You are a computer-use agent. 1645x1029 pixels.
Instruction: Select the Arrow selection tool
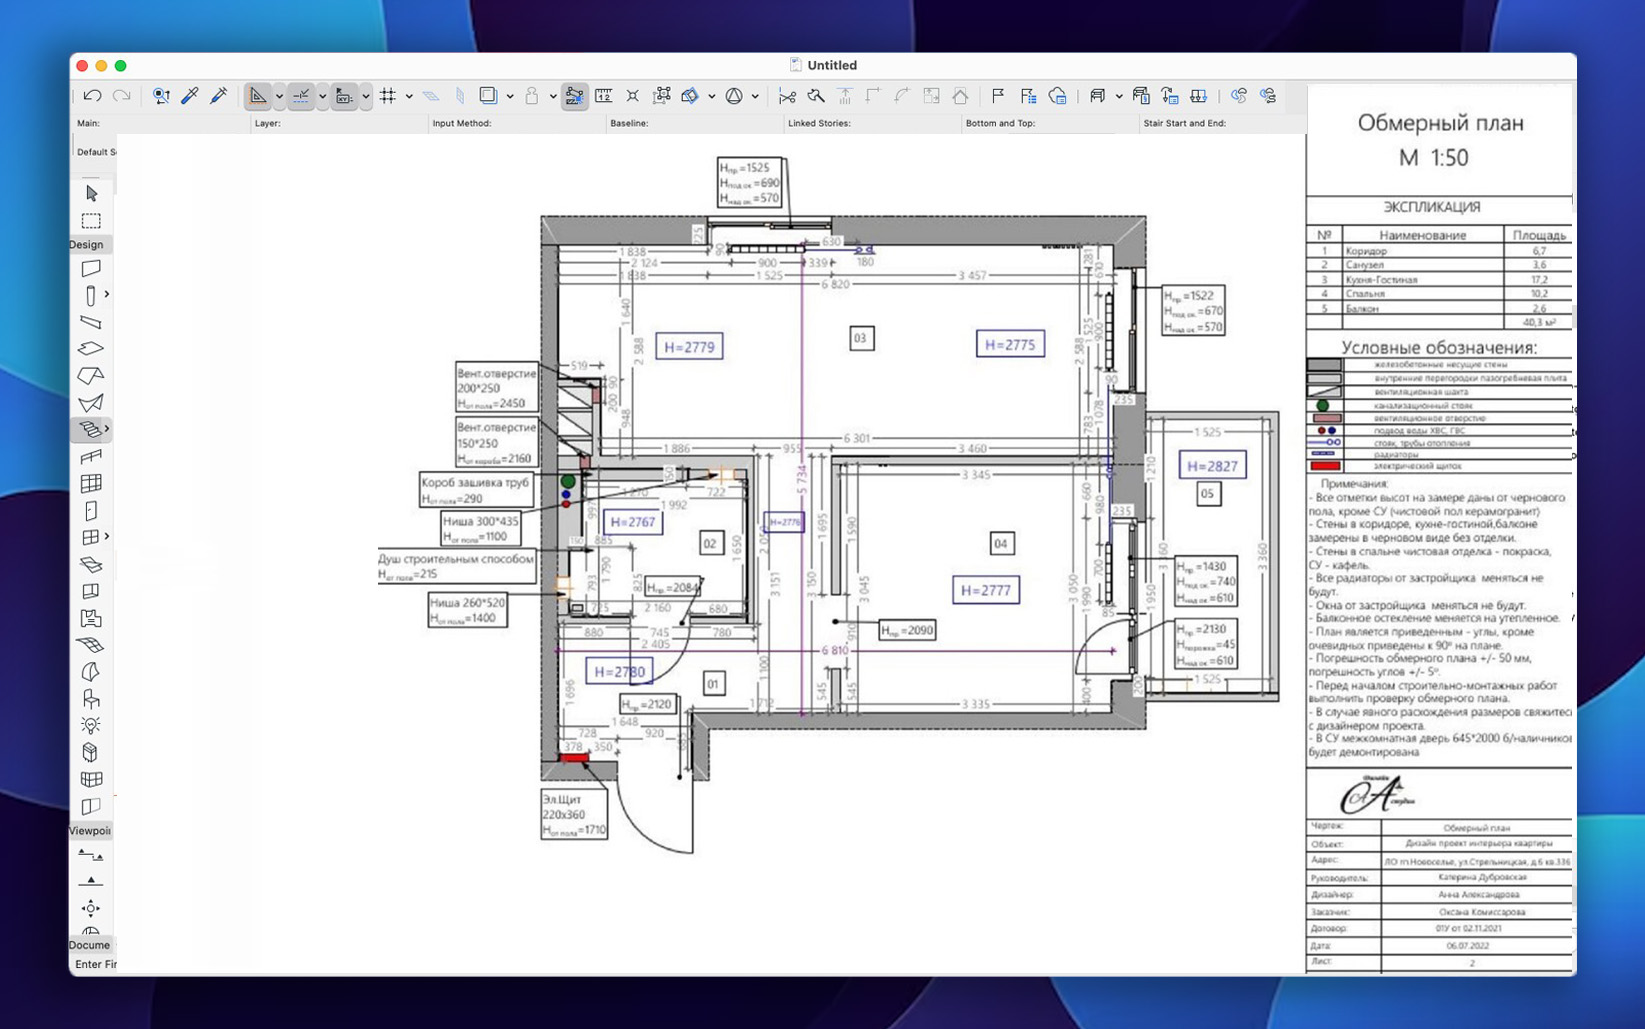point(91,193)
